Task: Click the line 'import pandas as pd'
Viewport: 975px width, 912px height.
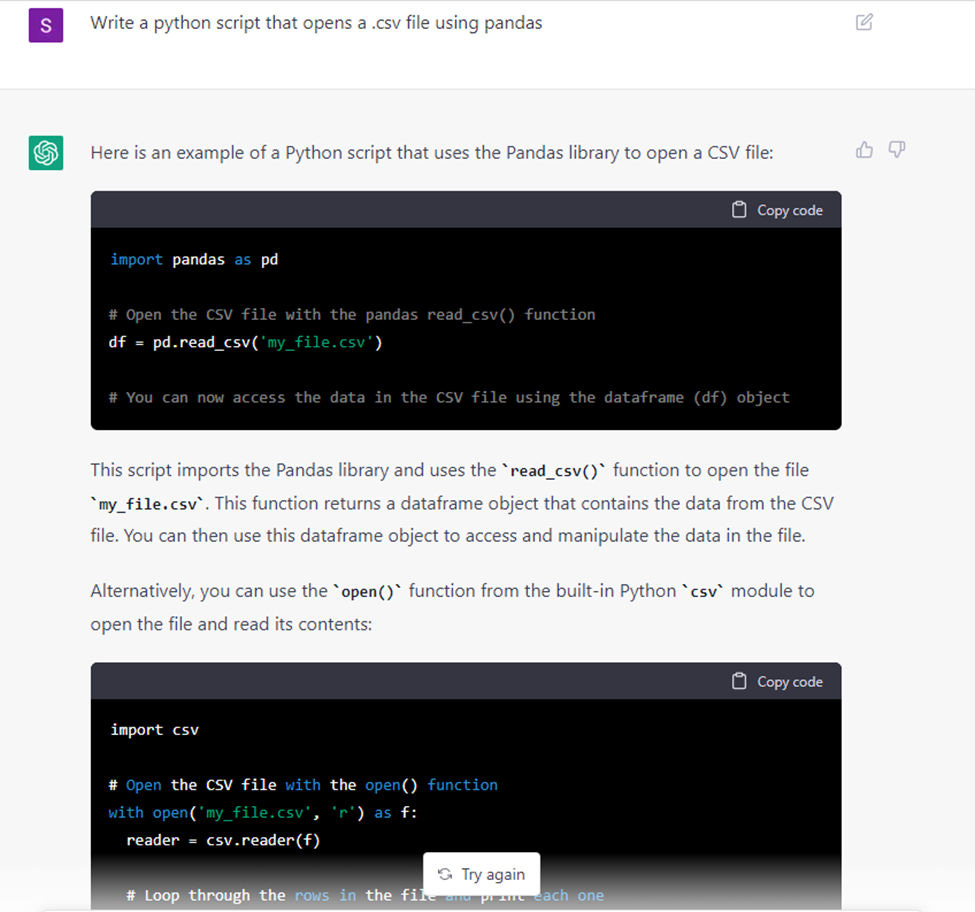Action: click(194, 259)
